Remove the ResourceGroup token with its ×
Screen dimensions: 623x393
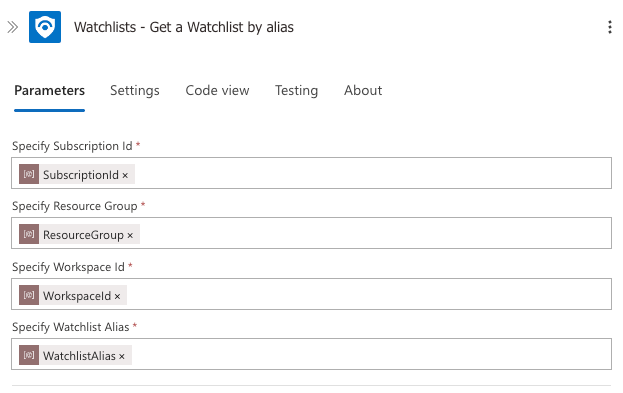click(x=130, y=235)
